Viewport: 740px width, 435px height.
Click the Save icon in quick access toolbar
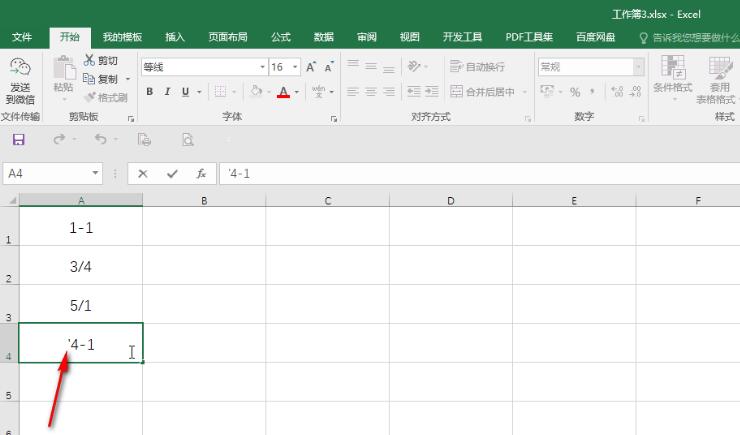(x=19, y=139)
